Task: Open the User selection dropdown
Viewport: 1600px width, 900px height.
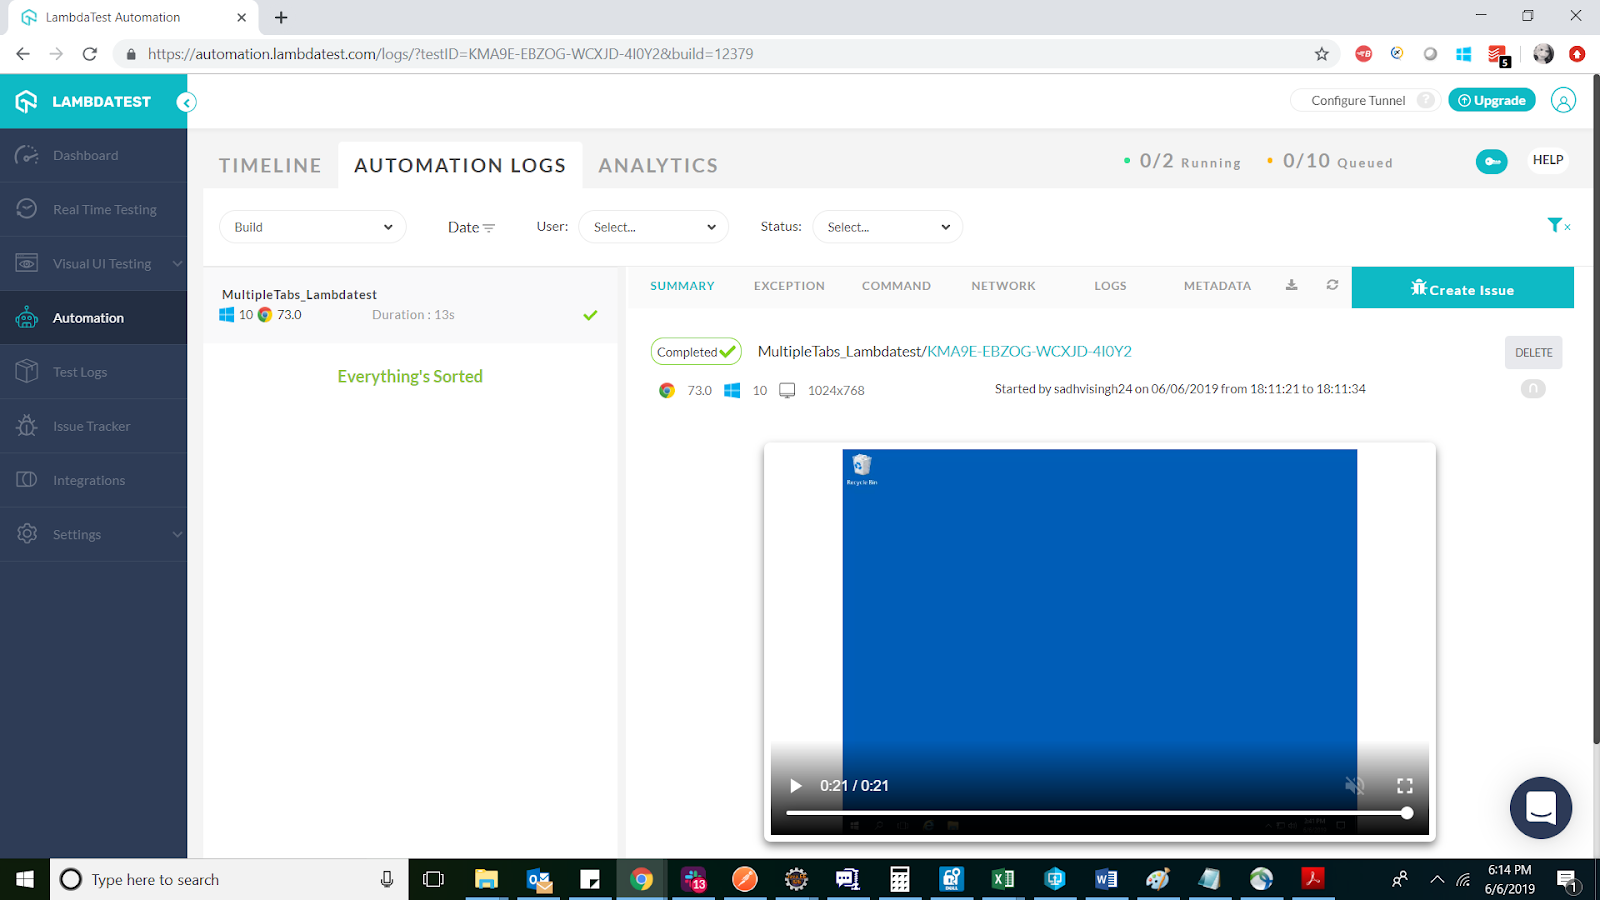Action: tap(653, 227)
